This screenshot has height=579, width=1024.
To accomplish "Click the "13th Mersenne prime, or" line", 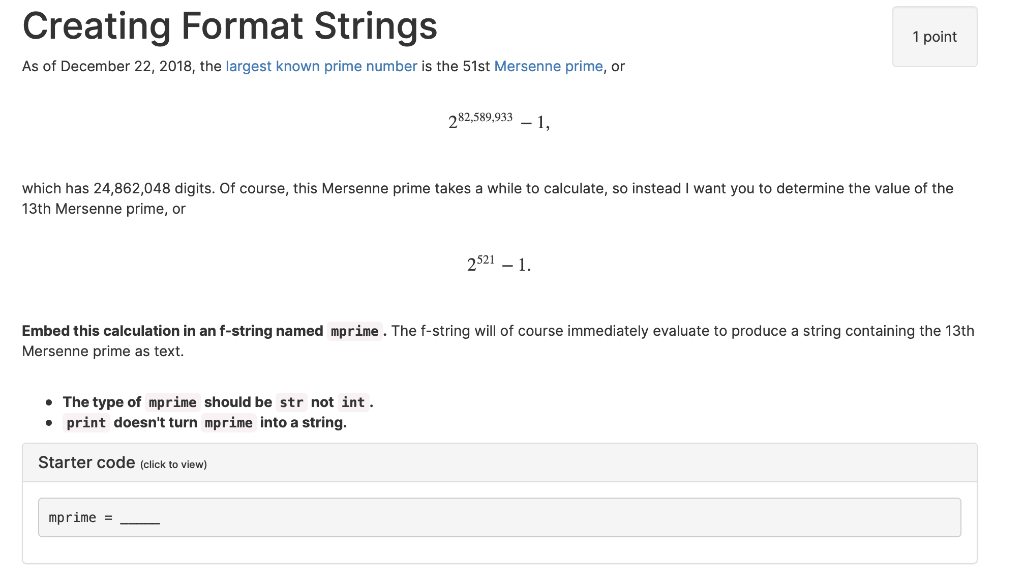I will pyautogui.click(x=103, y=209).
